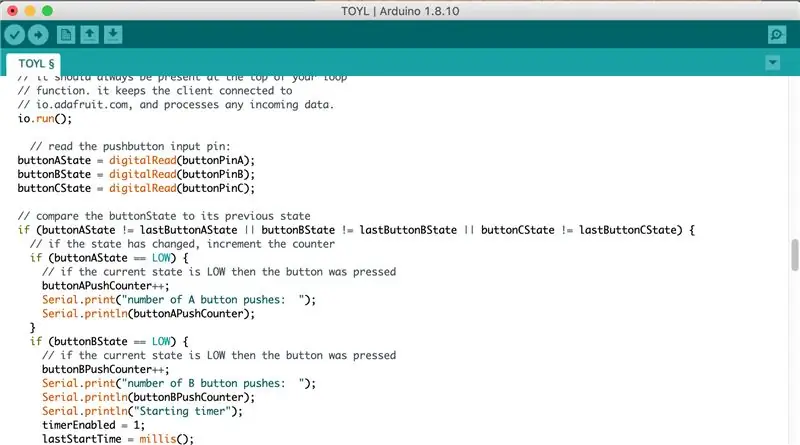Screen dimensions: 800x445
Task: Click LOW in the buttonBState condition
Action: click(x=161, y=341)
